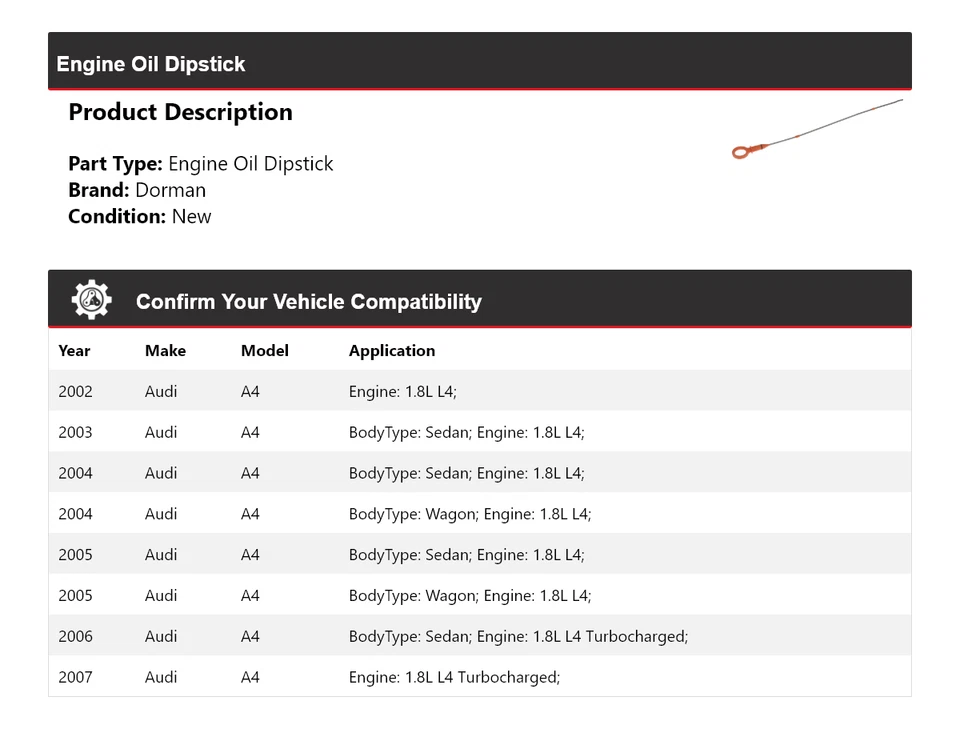Click the 2007 Turbocharged engine application text

(454, 677)
